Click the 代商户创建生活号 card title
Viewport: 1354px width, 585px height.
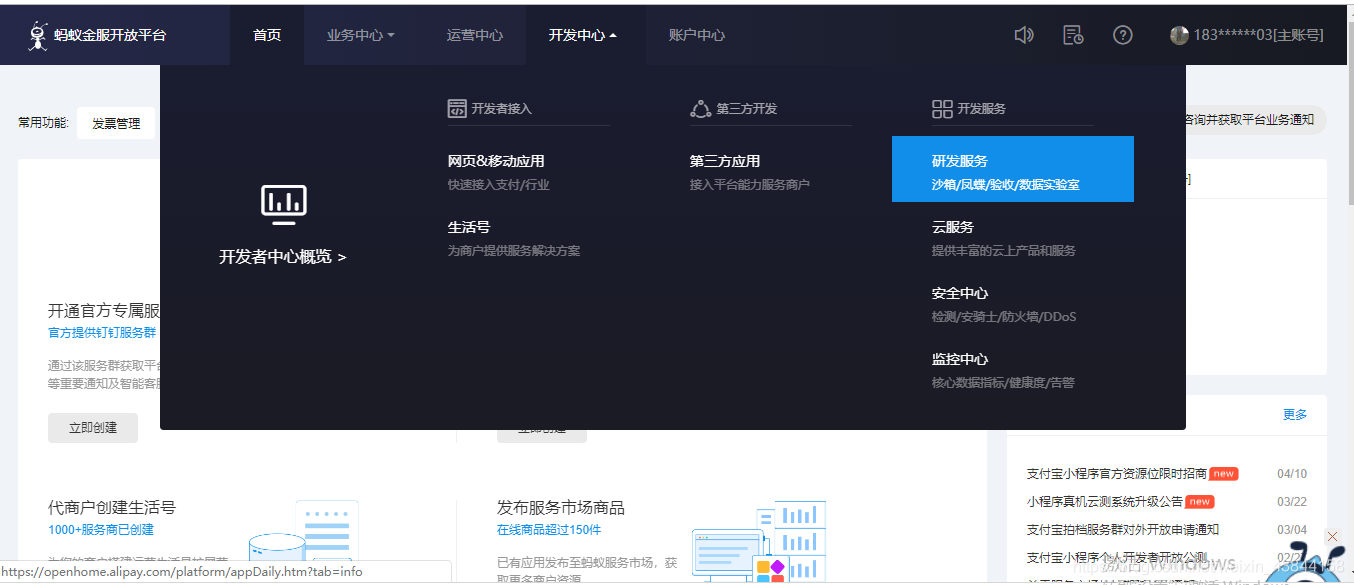[112, 508]
